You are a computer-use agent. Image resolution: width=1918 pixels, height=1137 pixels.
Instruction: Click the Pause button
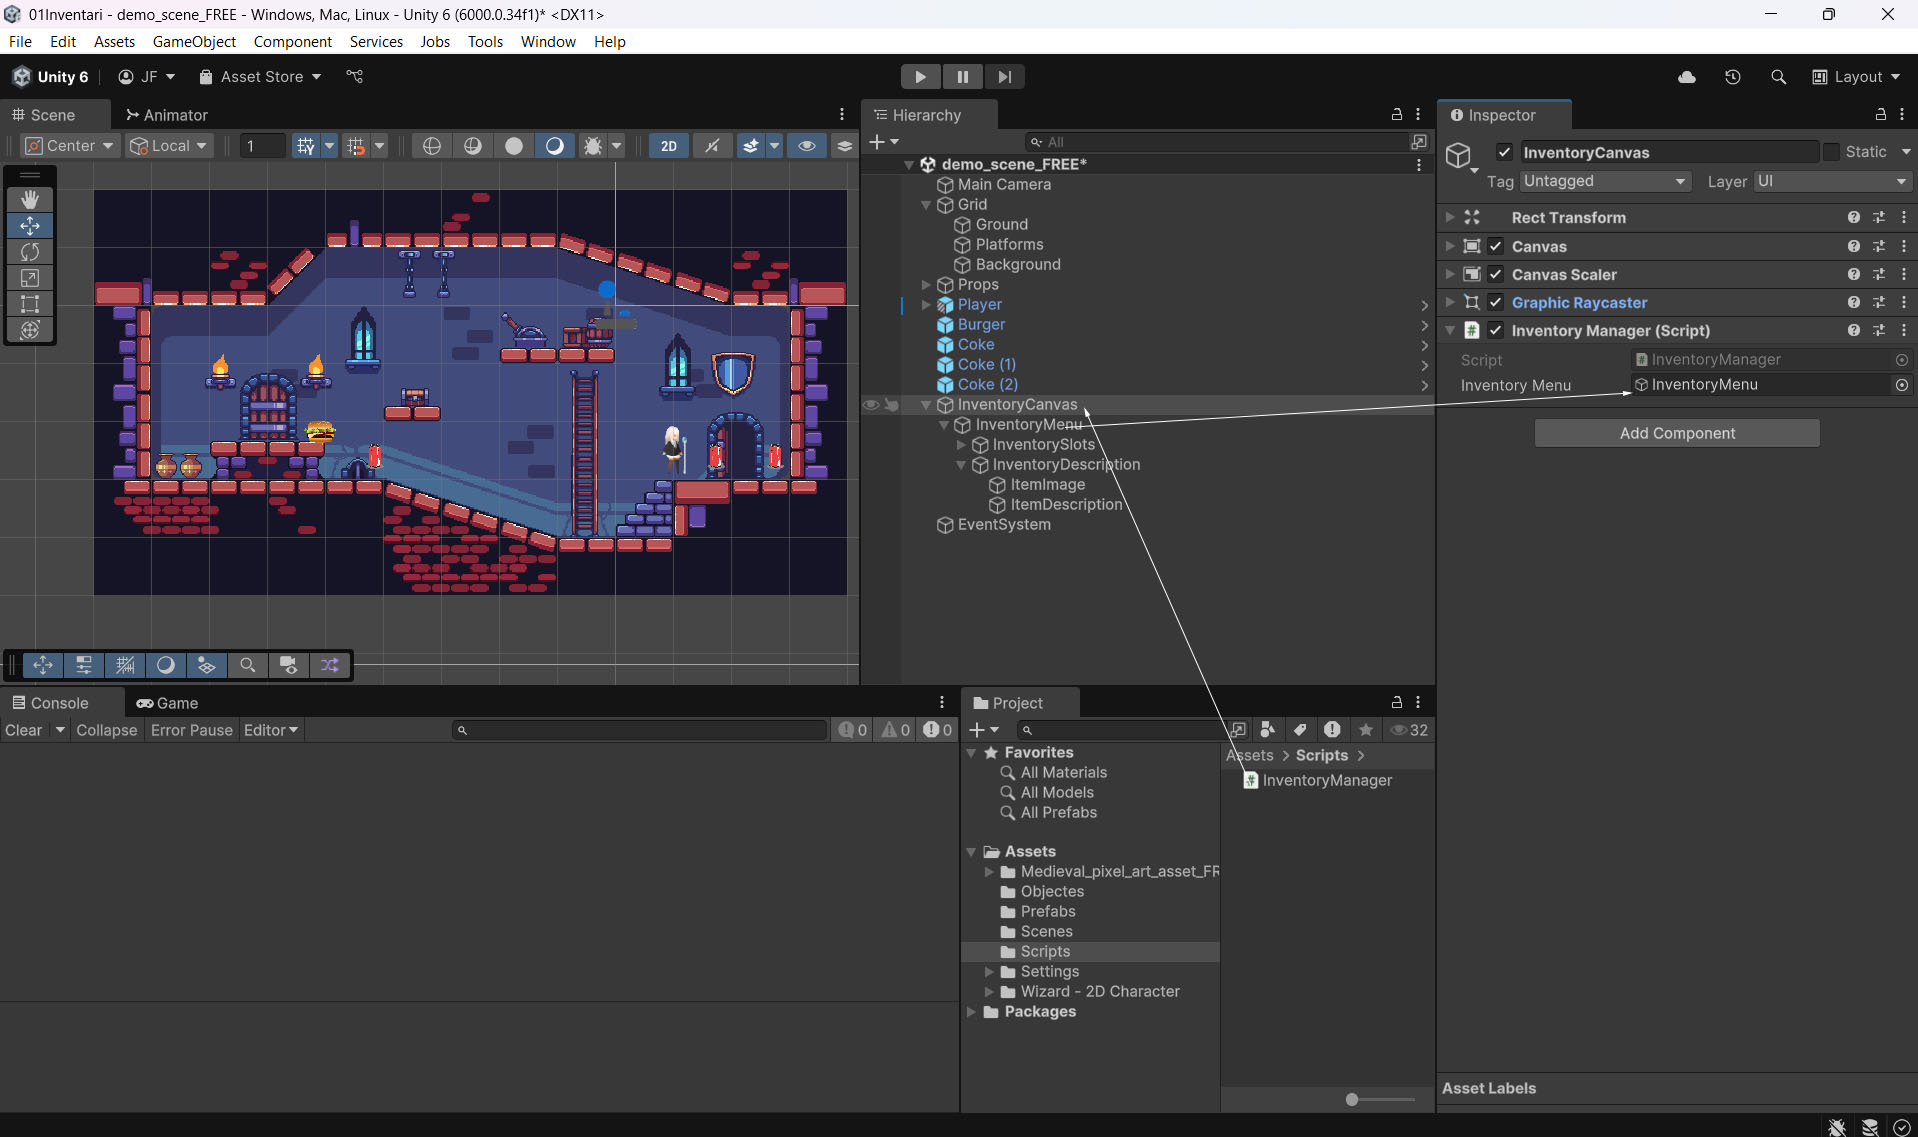click(962, 77)
